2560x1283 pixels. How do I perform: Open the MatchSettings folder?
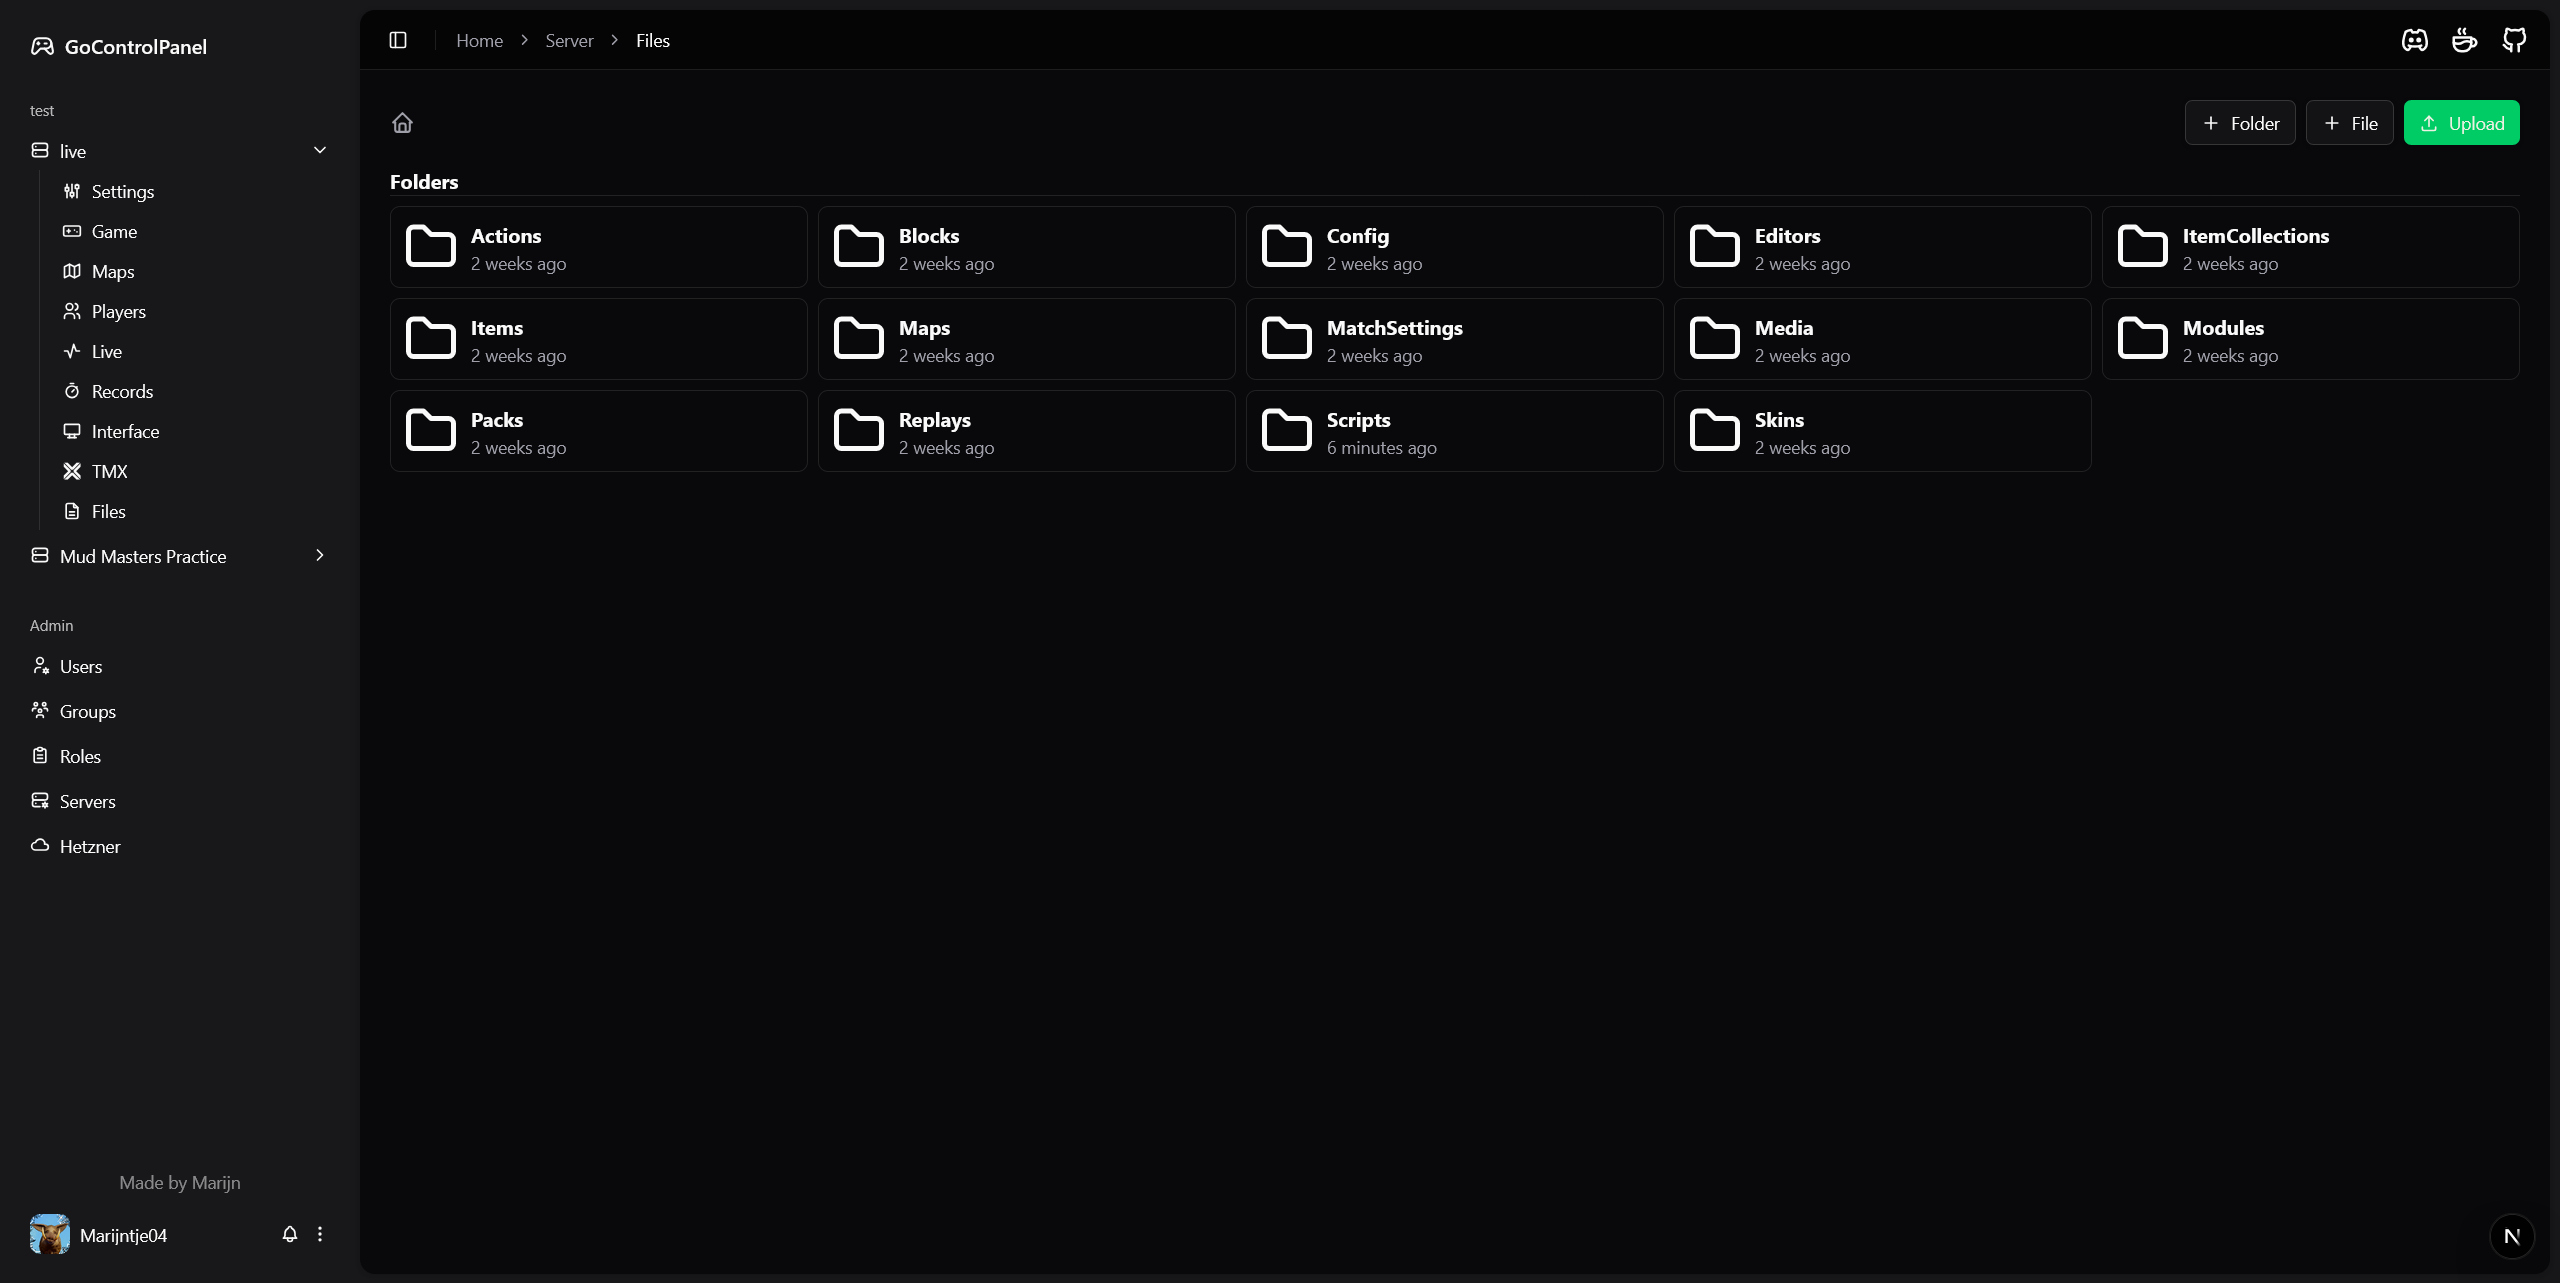point(1453,339)
